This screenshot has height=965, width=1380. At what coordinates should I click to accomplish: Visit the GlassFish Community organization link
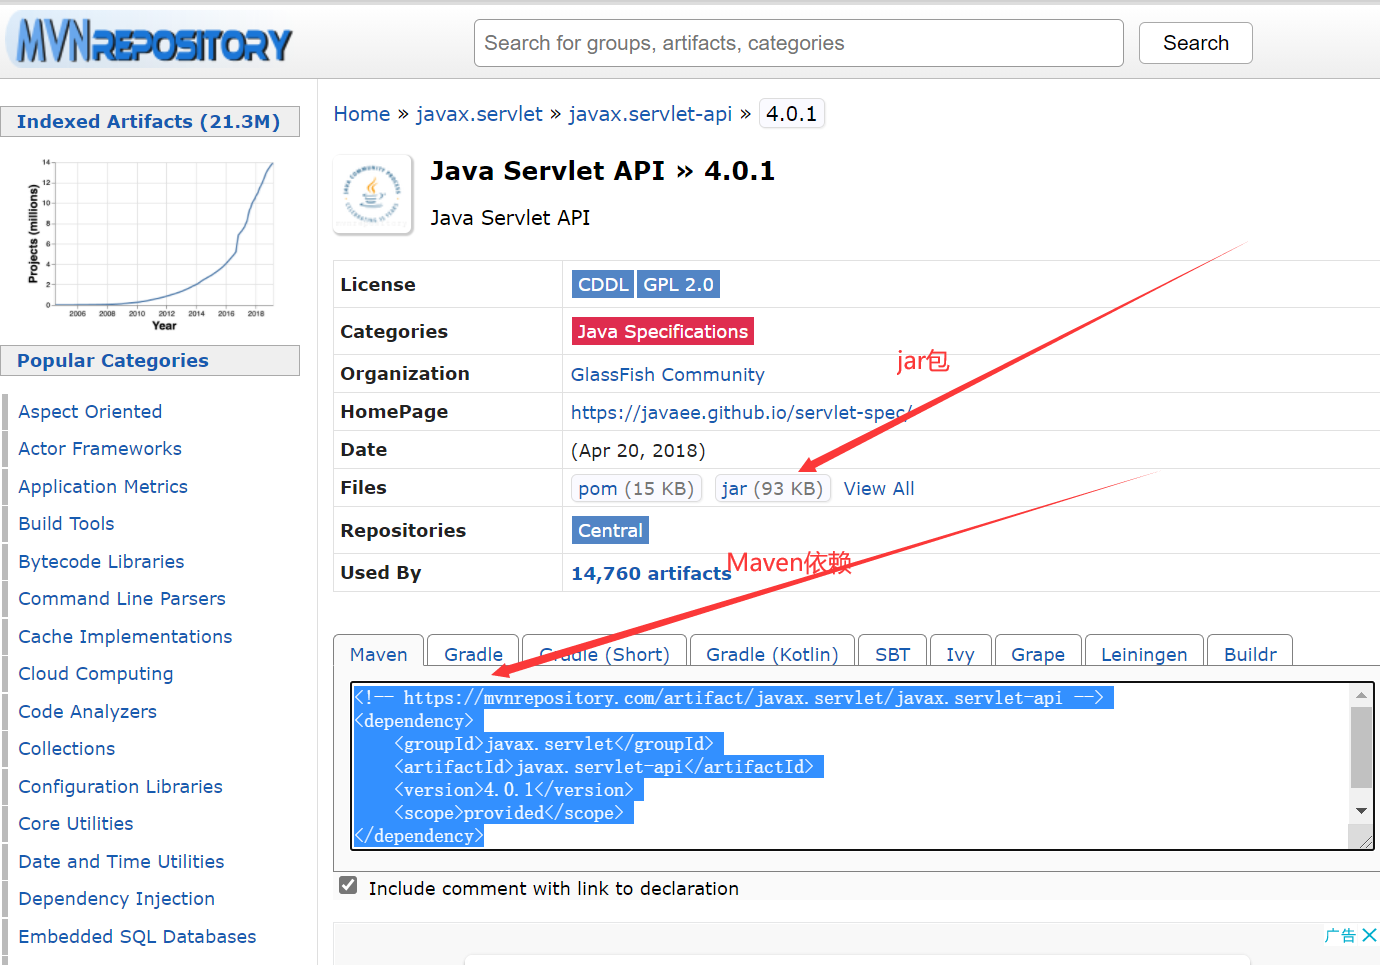point(667,374)
